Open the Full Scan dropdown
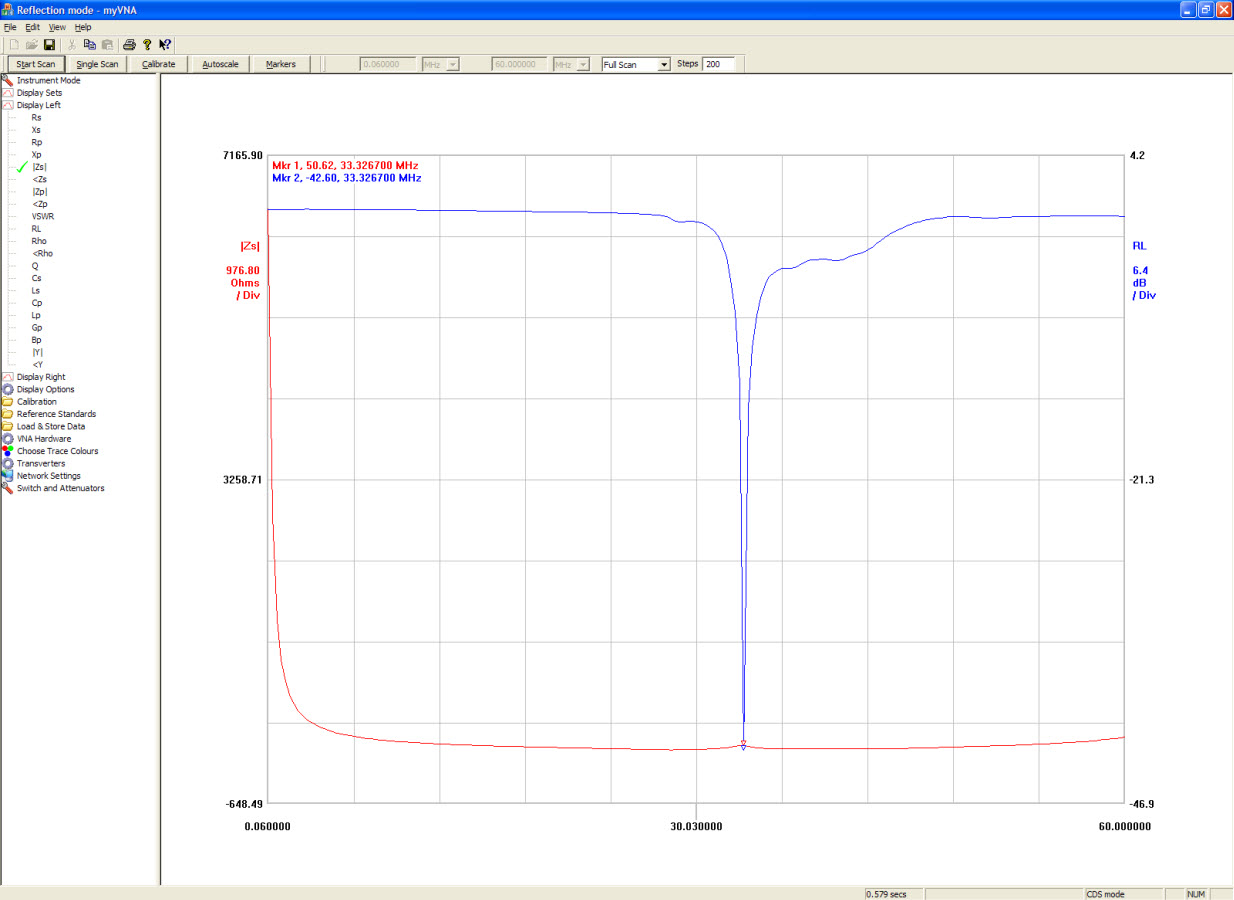 click(x=664, y=64)
